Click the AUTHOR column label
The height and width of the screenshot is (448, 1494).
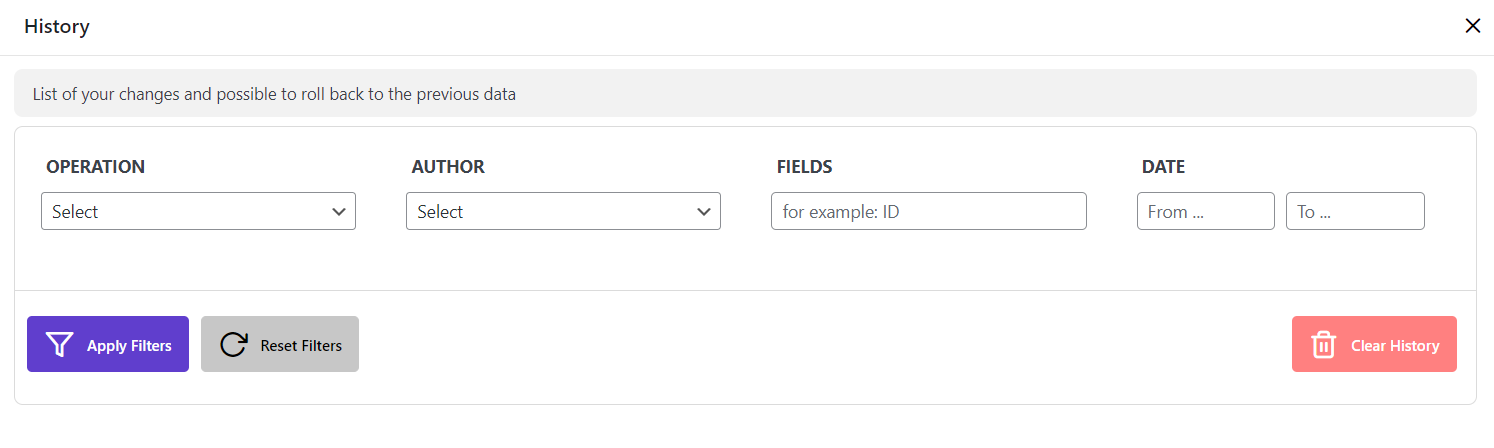pyautogui.click(x=448, y=167)
